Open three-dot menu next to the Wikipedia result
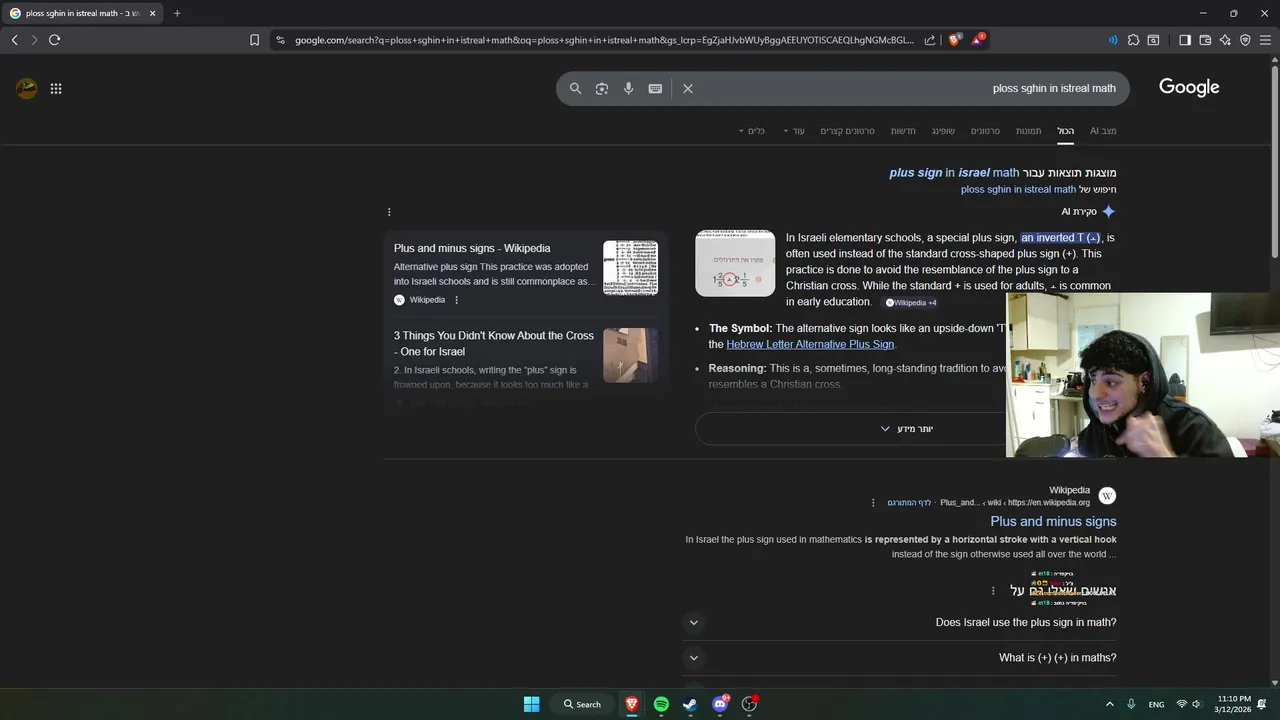The height and width of the screenshot is (720, 1280). (873, 503)
